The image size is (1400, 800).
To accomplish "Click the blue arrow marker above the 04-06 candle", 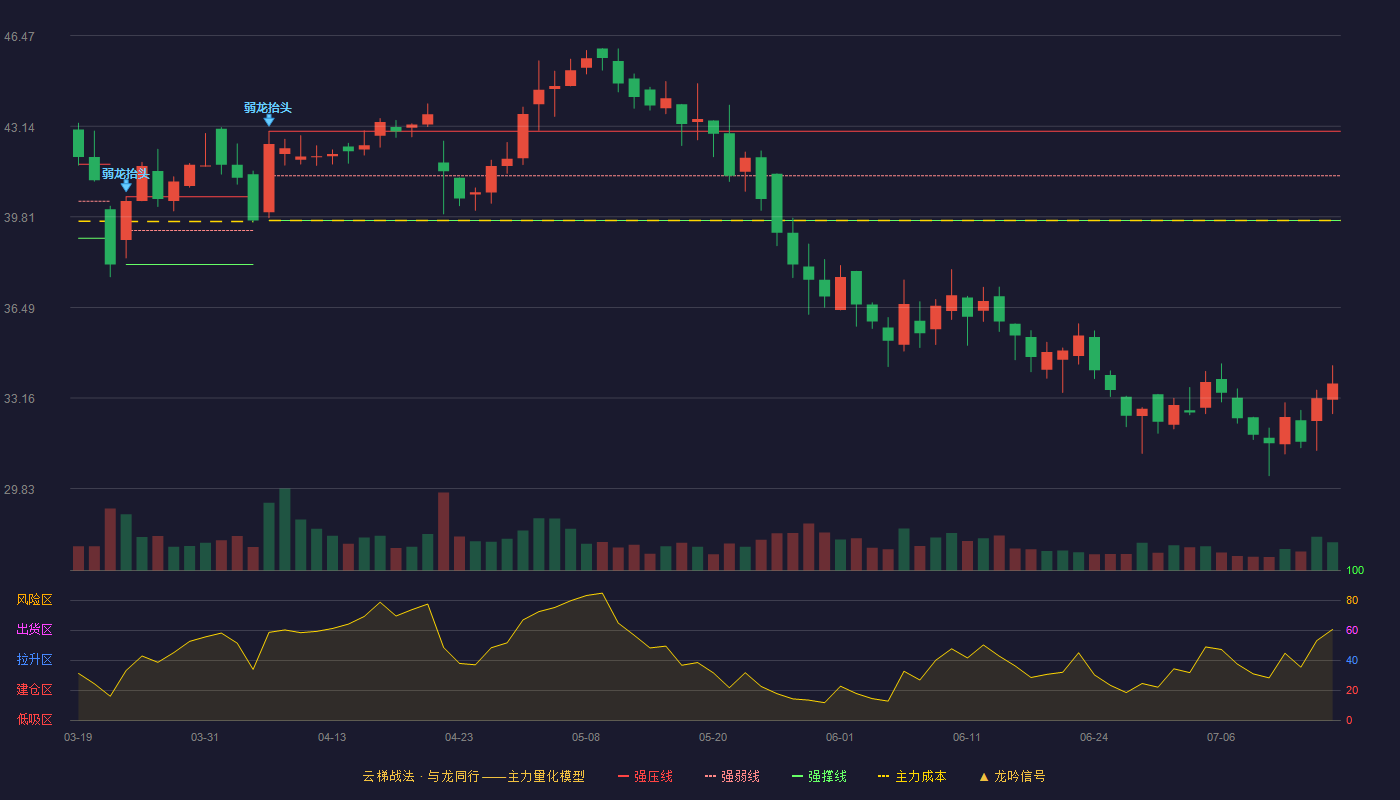I will click(269, 120).
